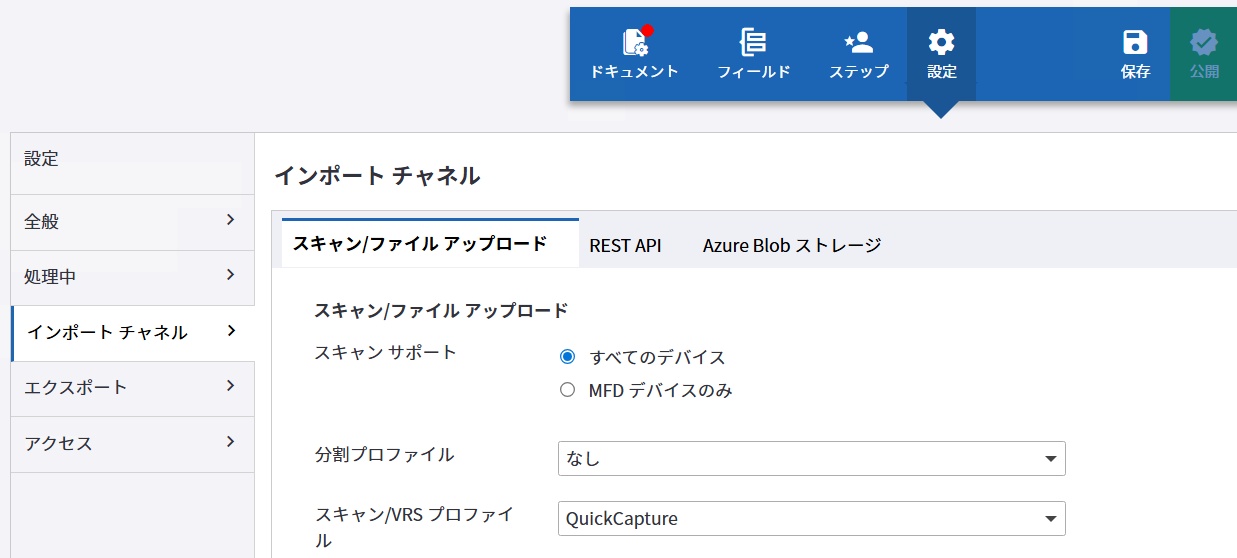Click the インポート チャネル page heading

click(x=377, y=176)
